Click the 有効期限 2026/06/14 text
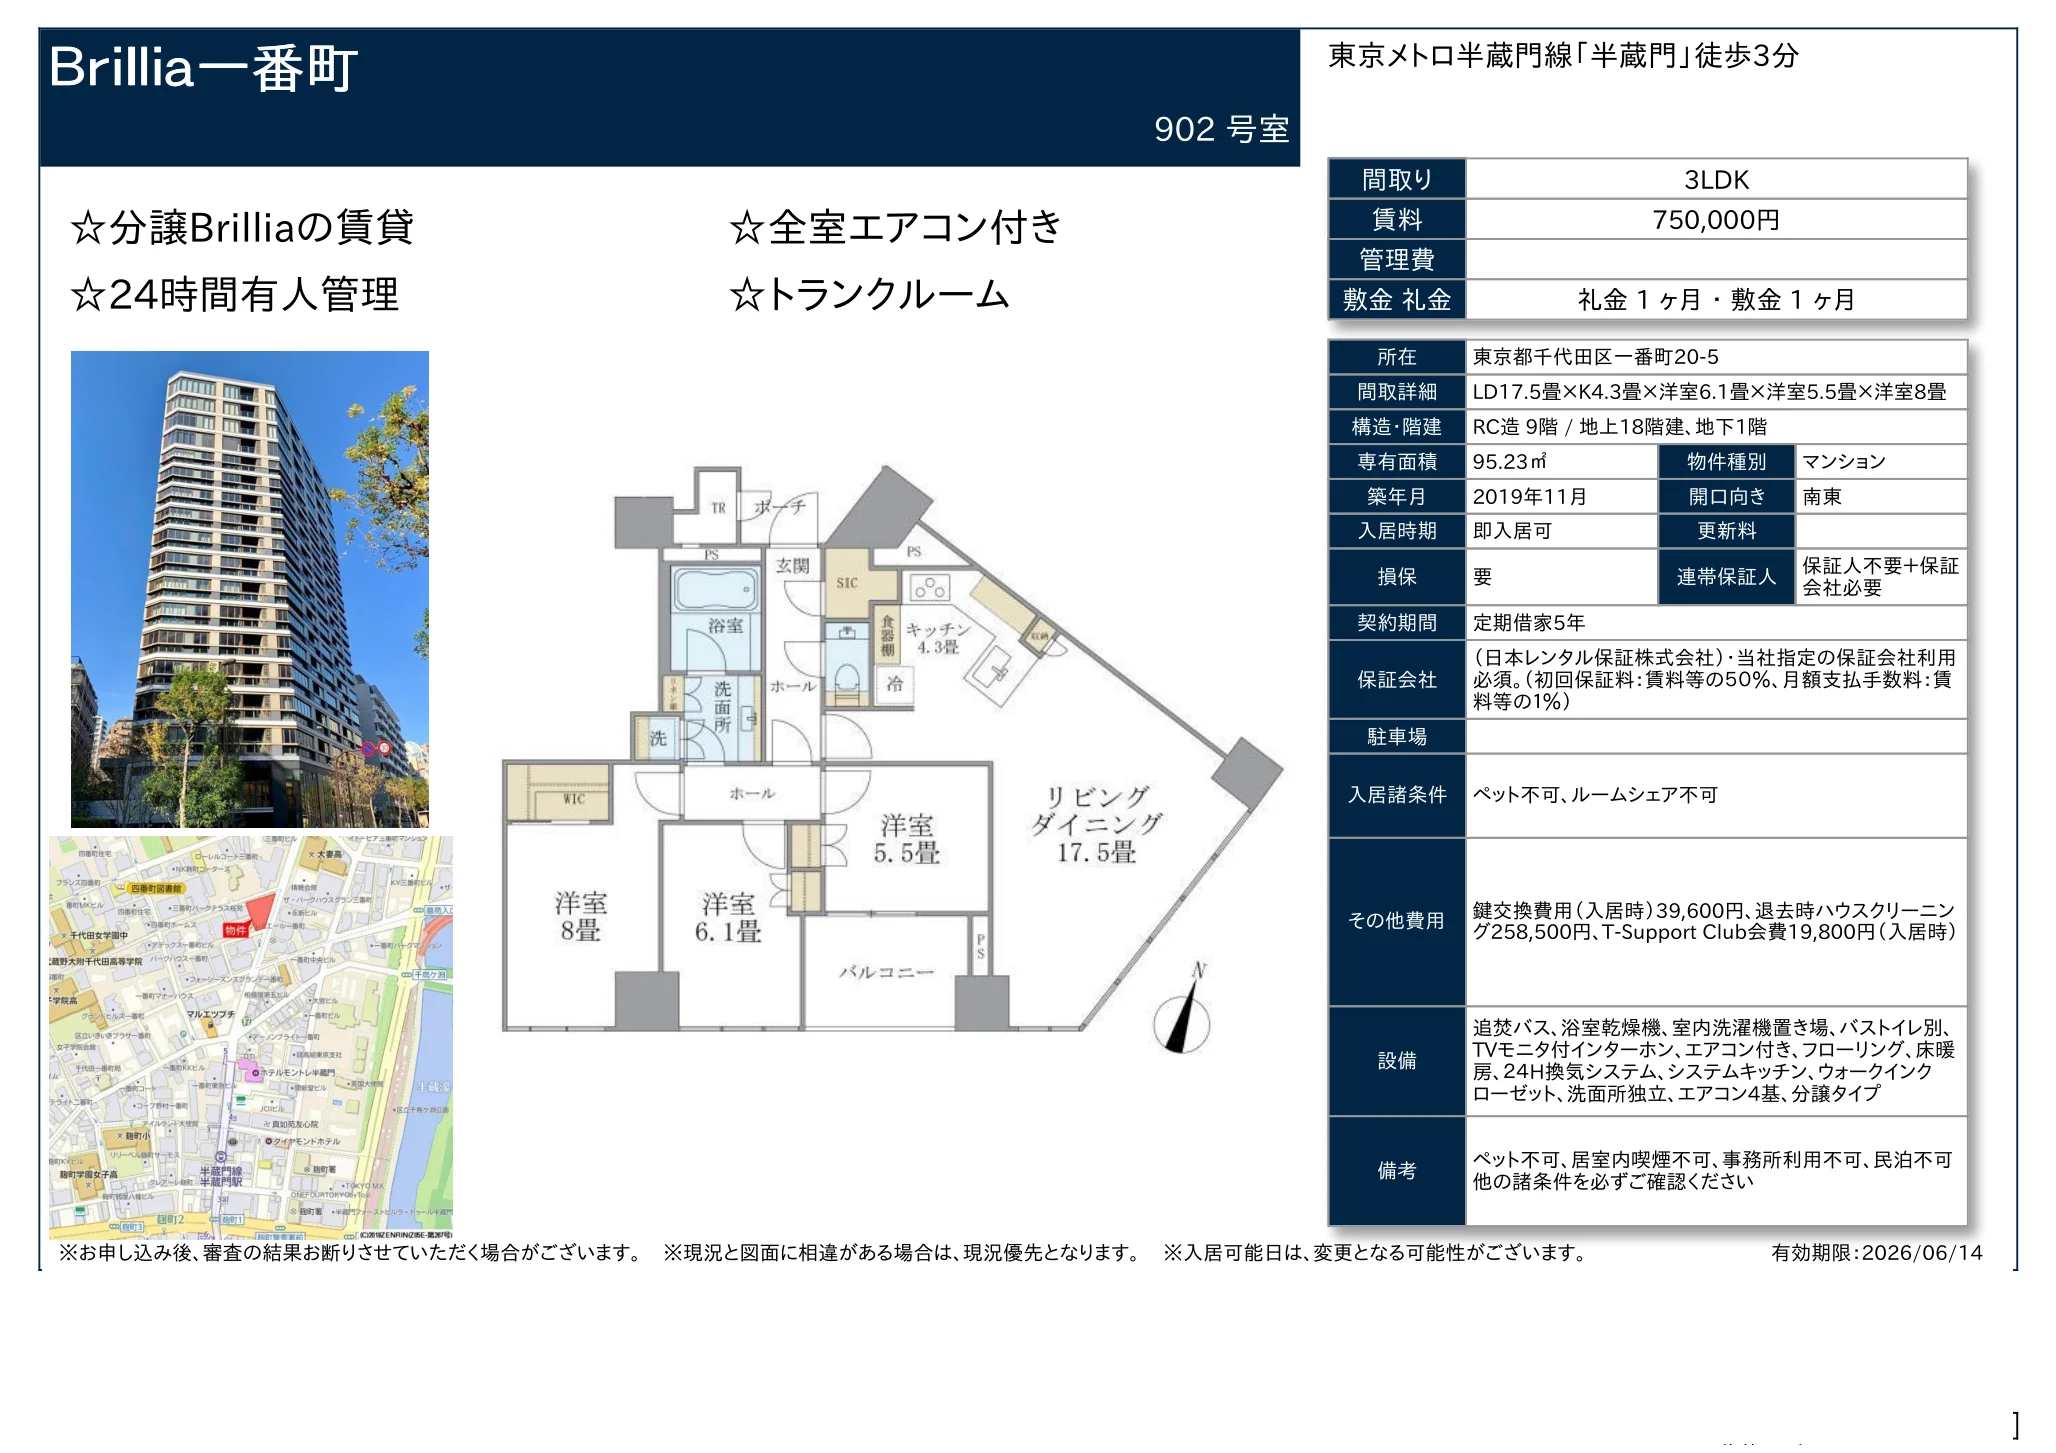 click(x=1876, y=1254)
